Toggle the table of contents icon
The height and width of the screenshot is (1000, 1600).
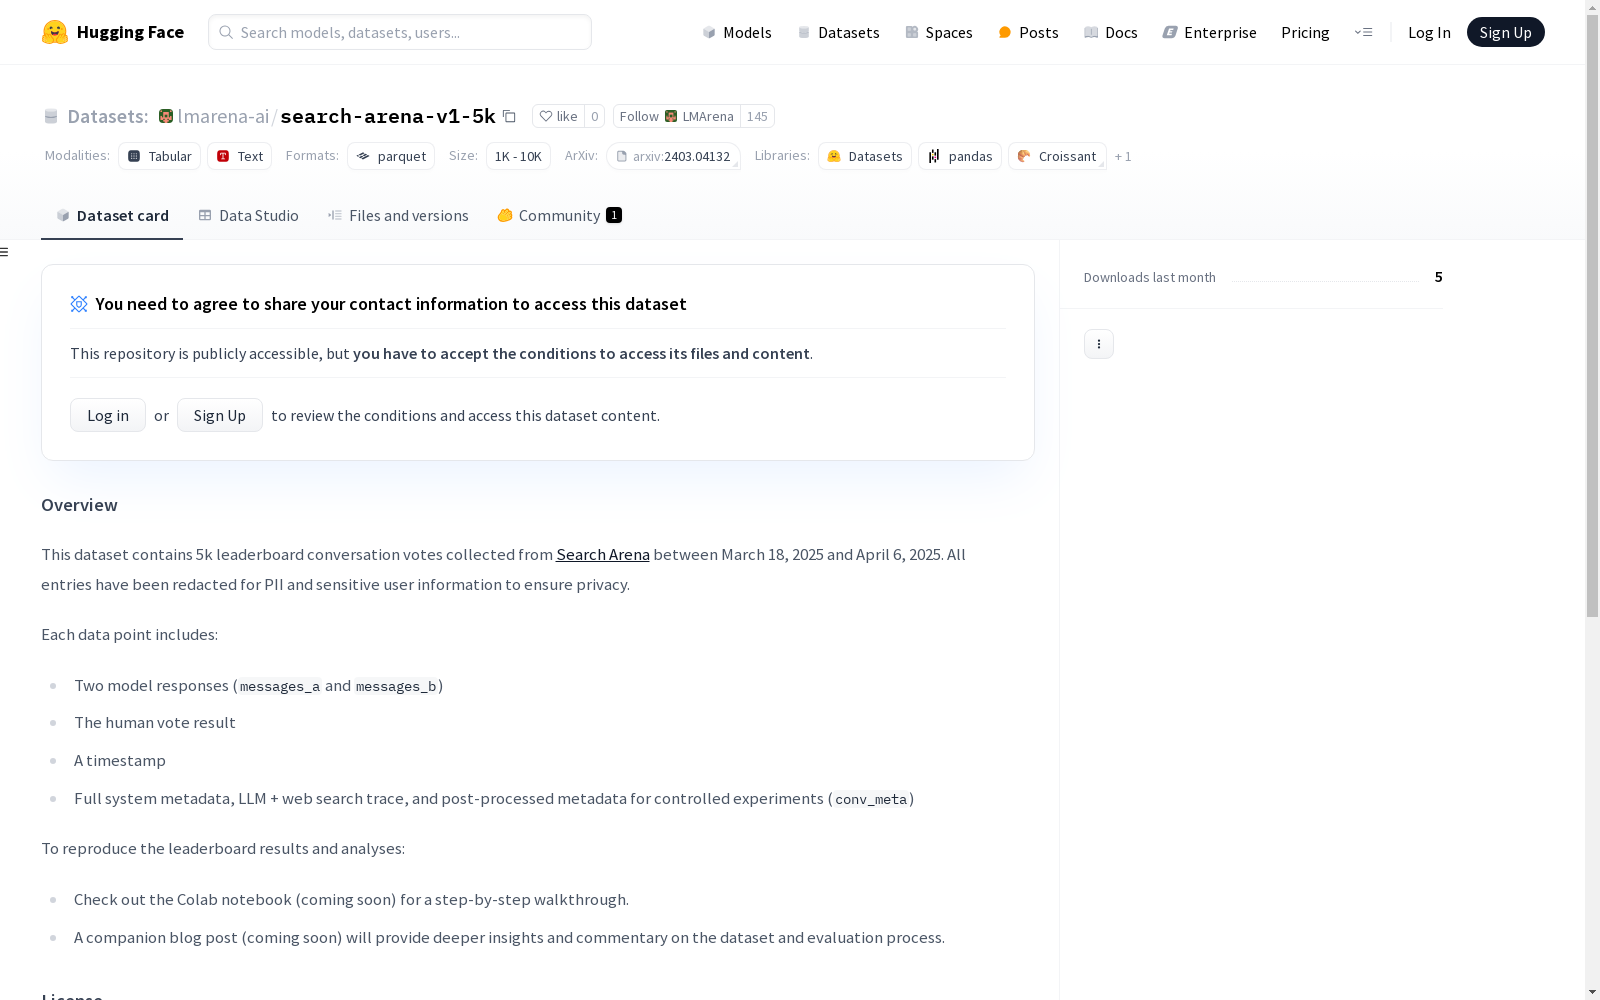click(x=4, y=252)
